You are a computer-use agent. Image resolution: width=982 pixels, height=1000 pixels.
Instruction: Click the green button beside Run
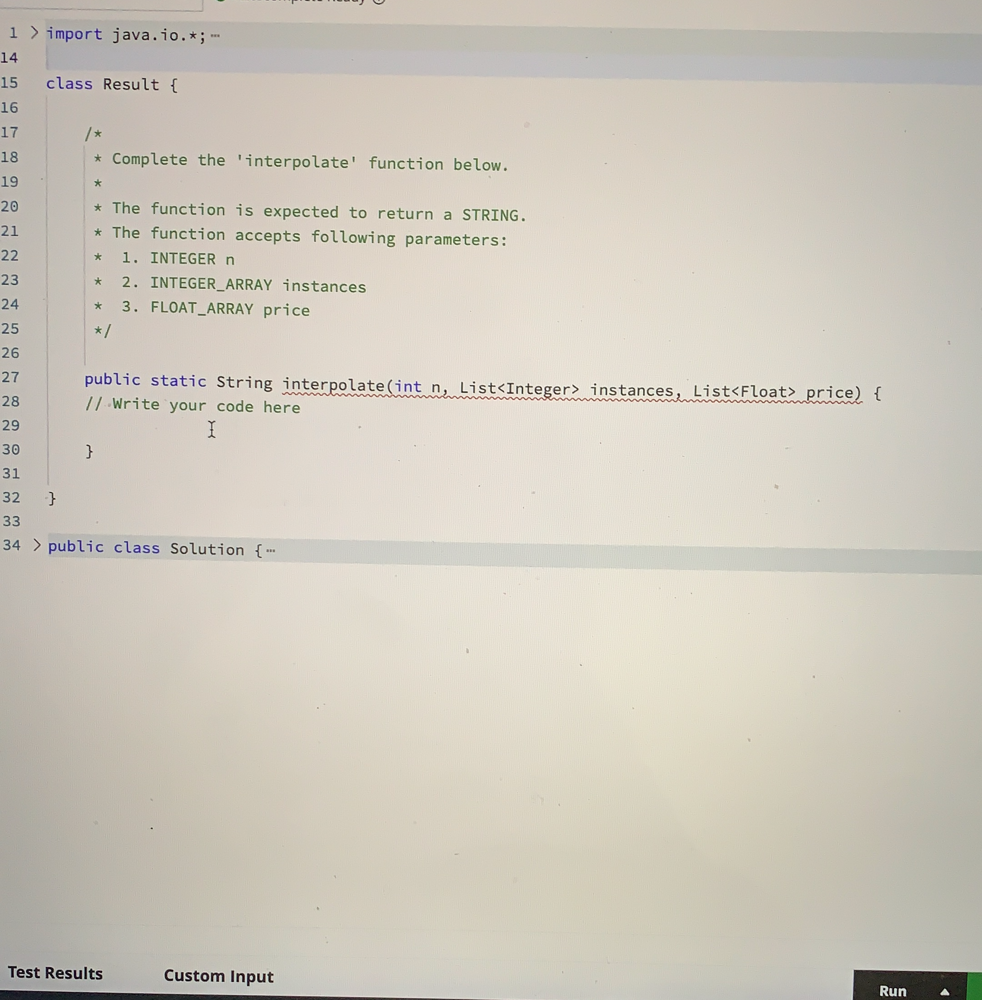click(x=974, y=988)
